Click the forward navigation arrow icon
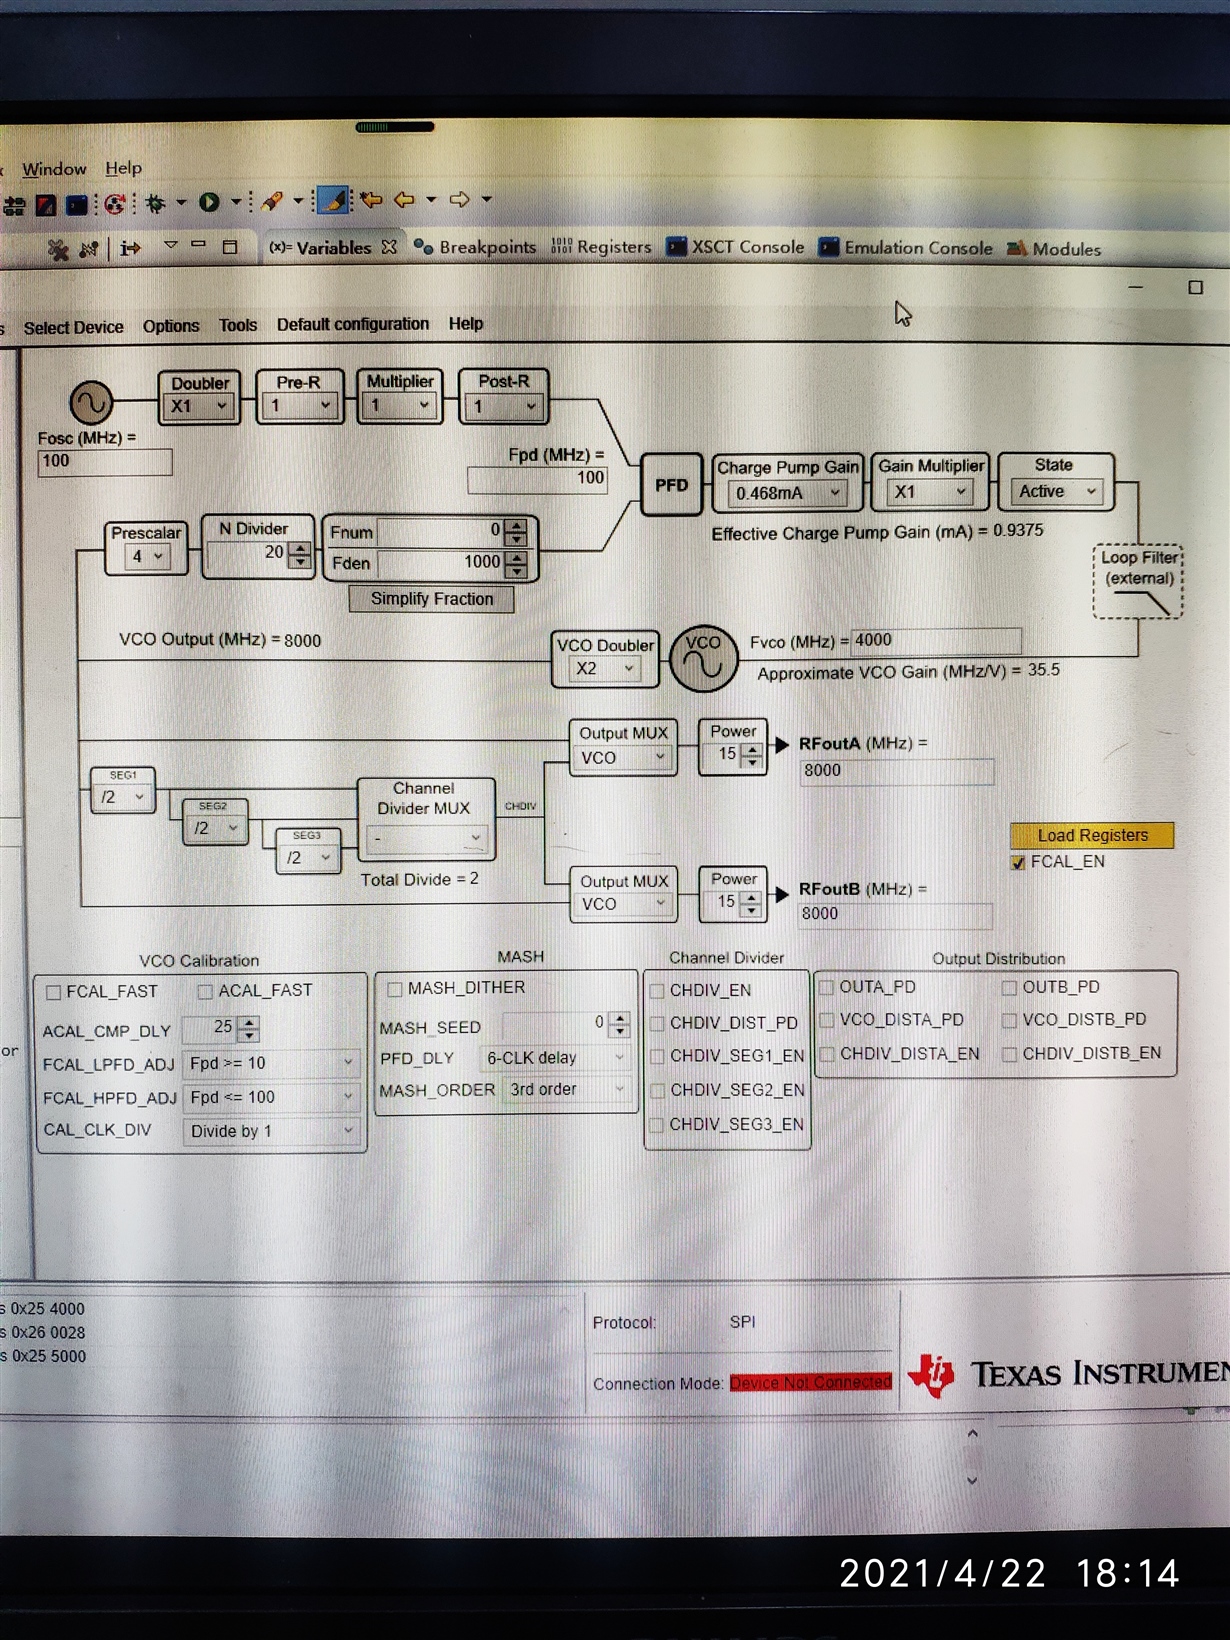The height and width of the screenshot is (1640, 1230). pyautogui.click(x=459, y=199)
